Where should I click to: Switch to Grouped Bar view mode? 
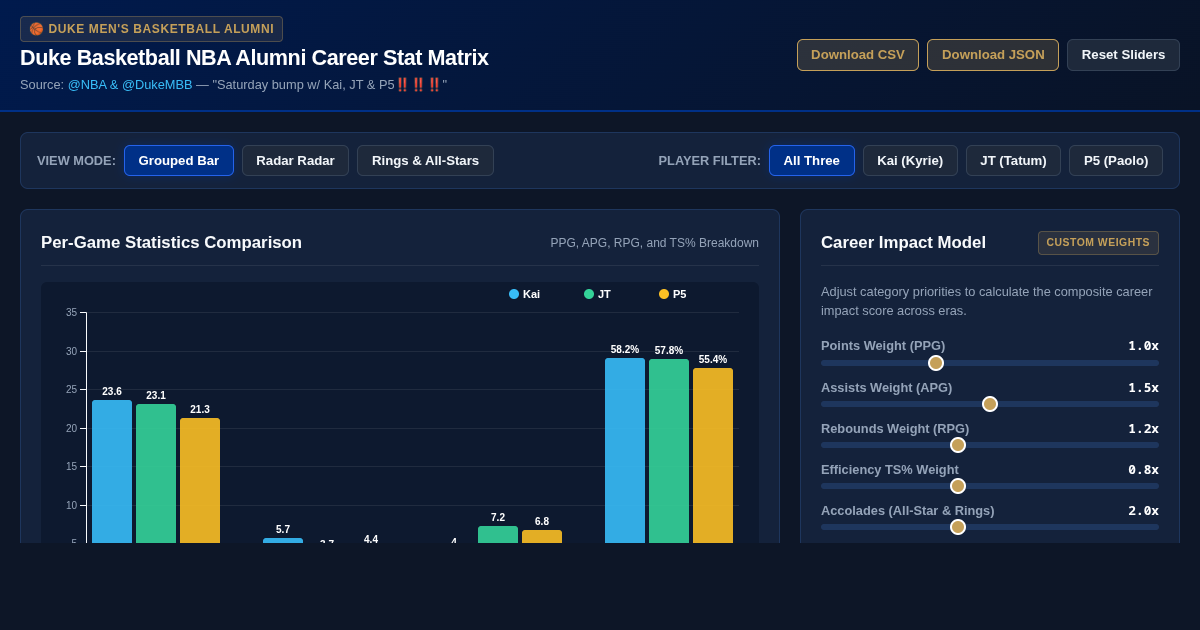[x=179, y=161]
